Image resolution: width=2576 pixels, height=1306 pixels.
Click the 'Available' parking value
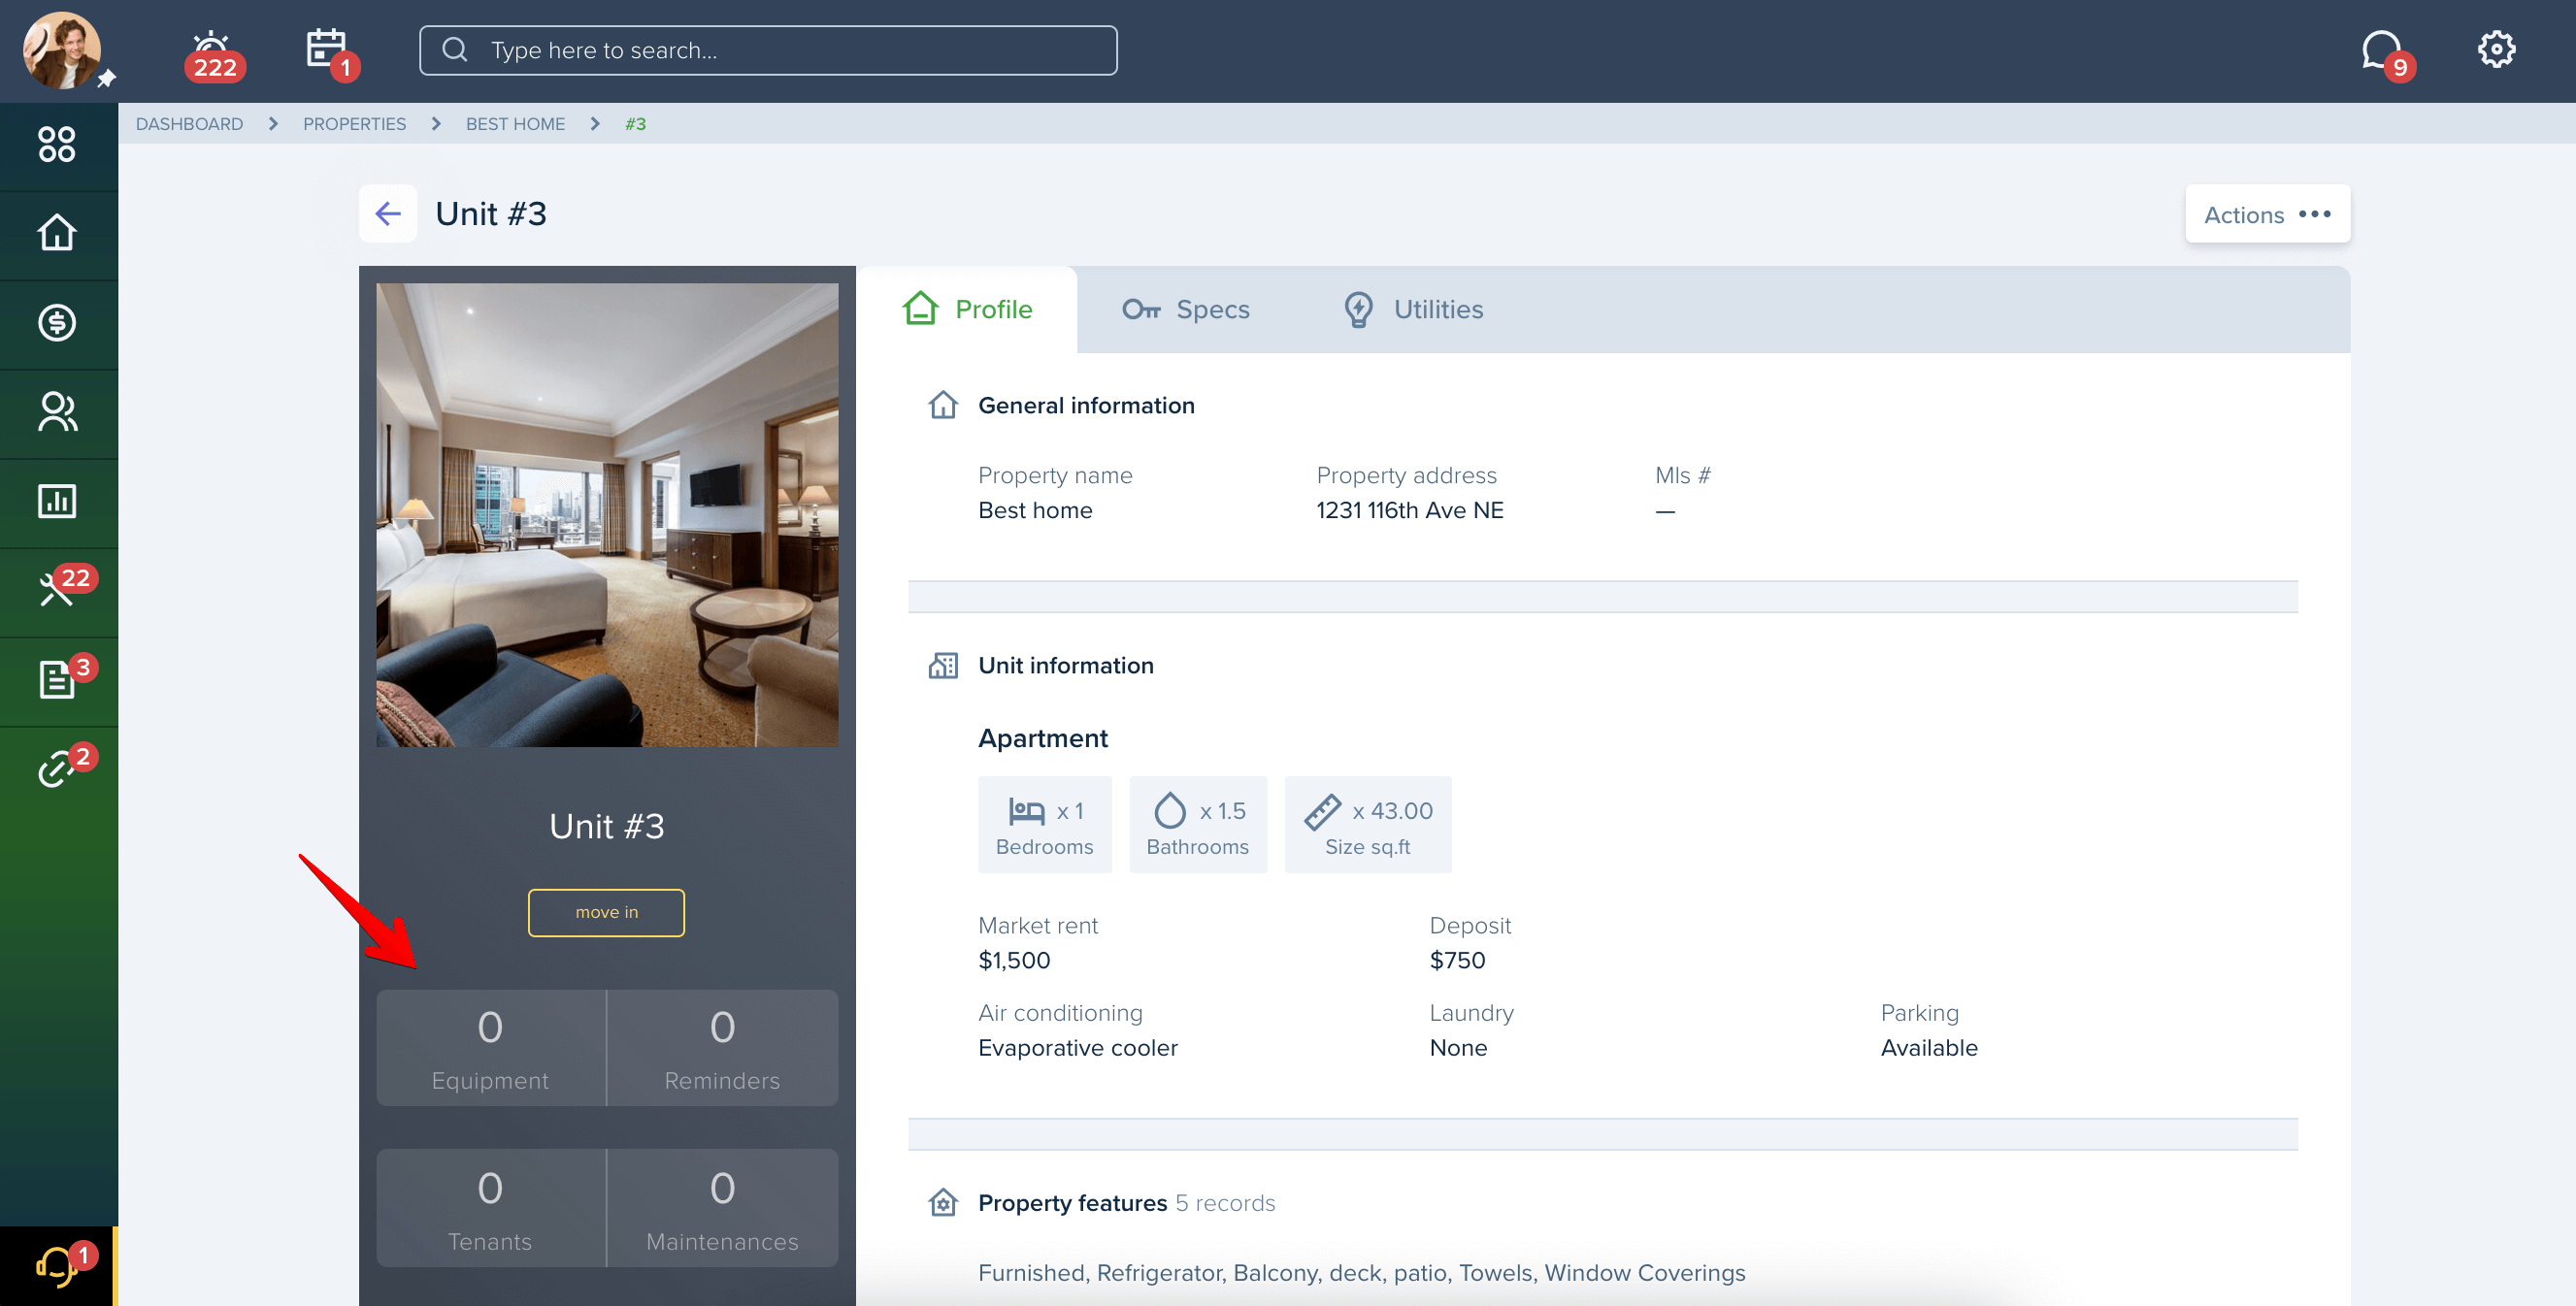(1928, 1047)
